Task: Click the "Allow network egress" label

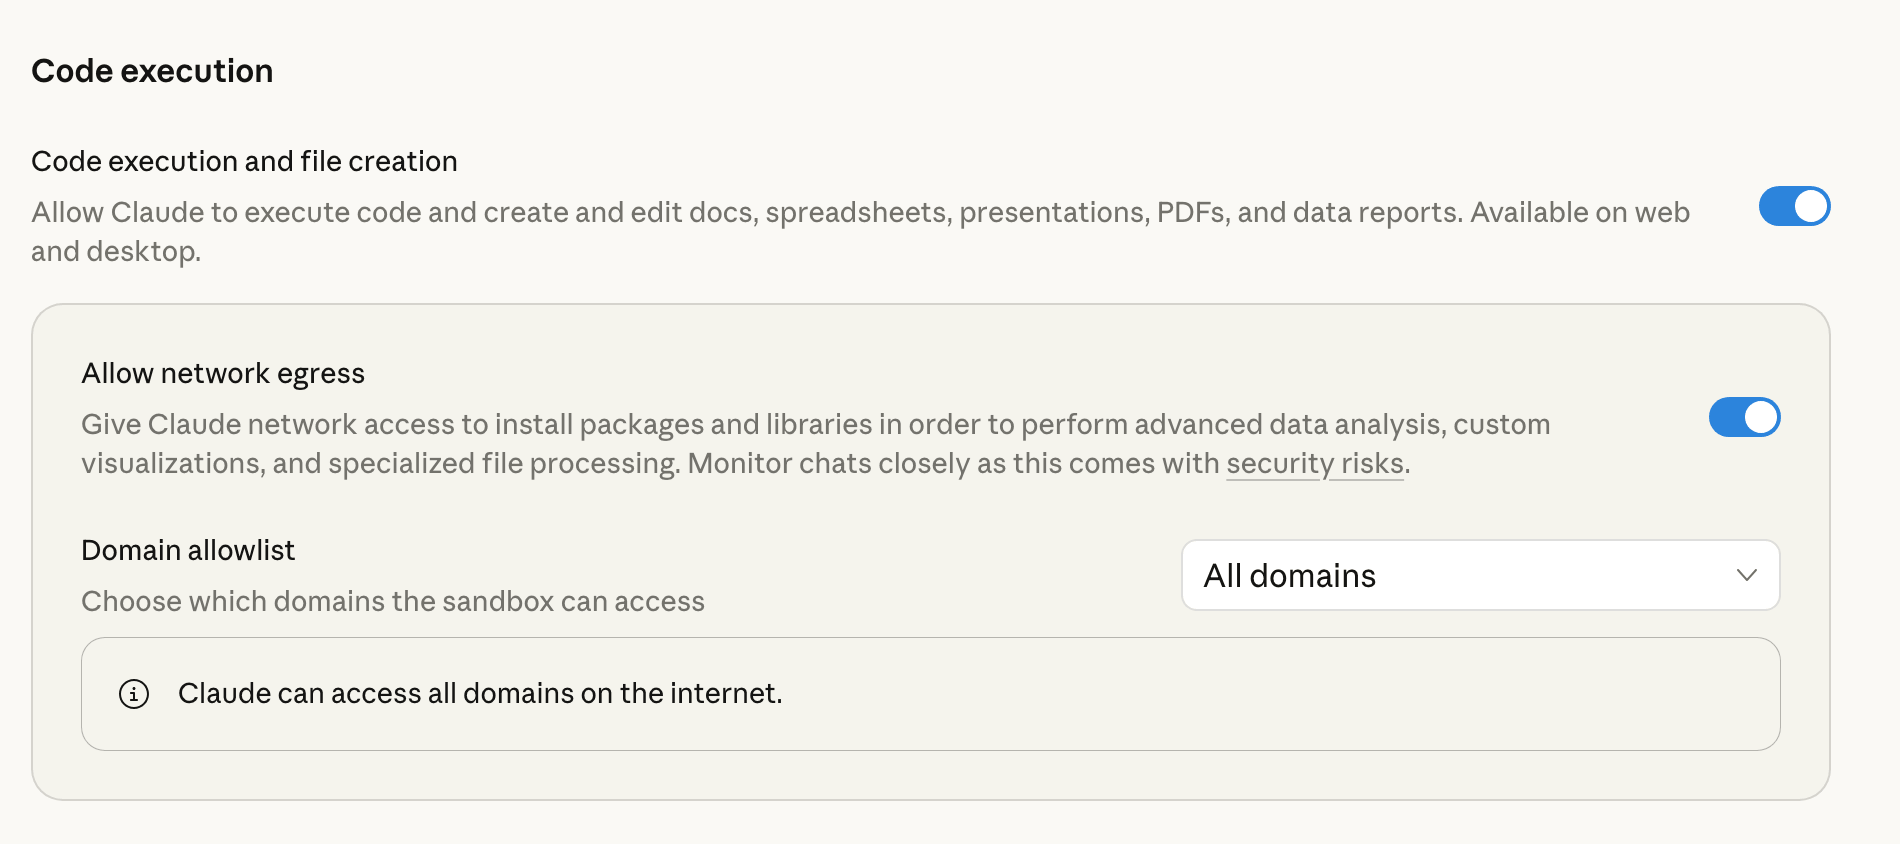Action: 223,373
